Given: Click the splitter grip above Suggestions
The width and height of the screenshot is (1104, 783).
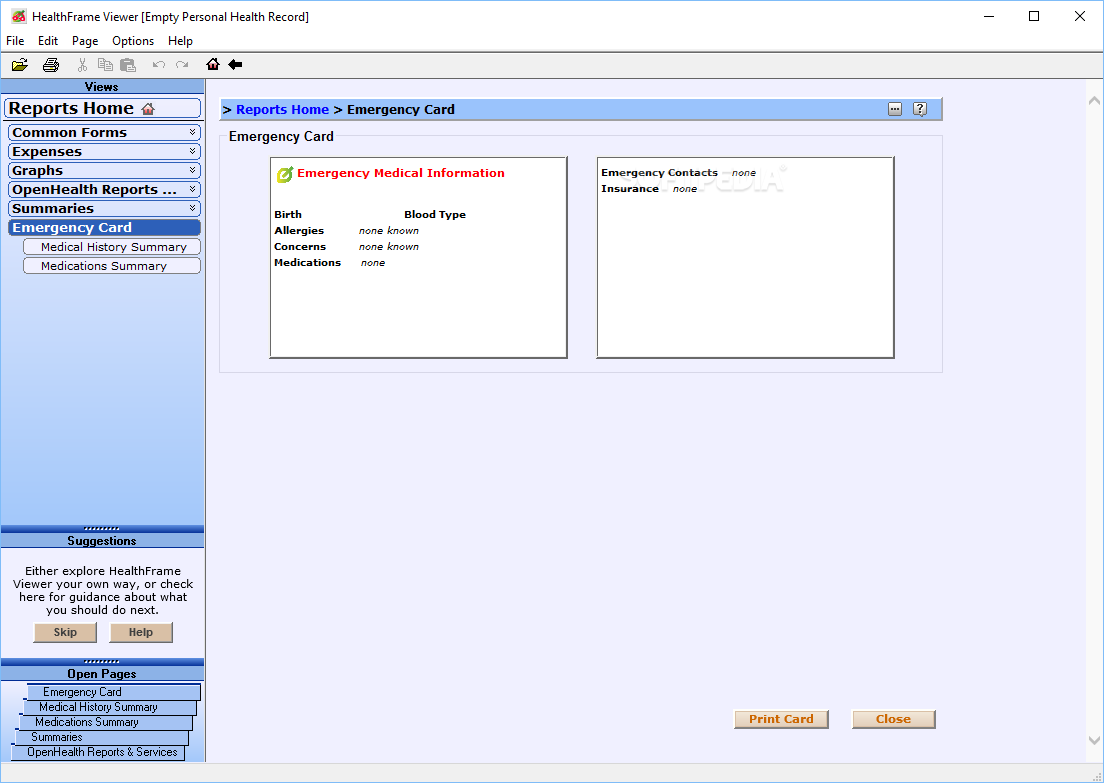Looking at the screenshot, I should tap(102, 529).
